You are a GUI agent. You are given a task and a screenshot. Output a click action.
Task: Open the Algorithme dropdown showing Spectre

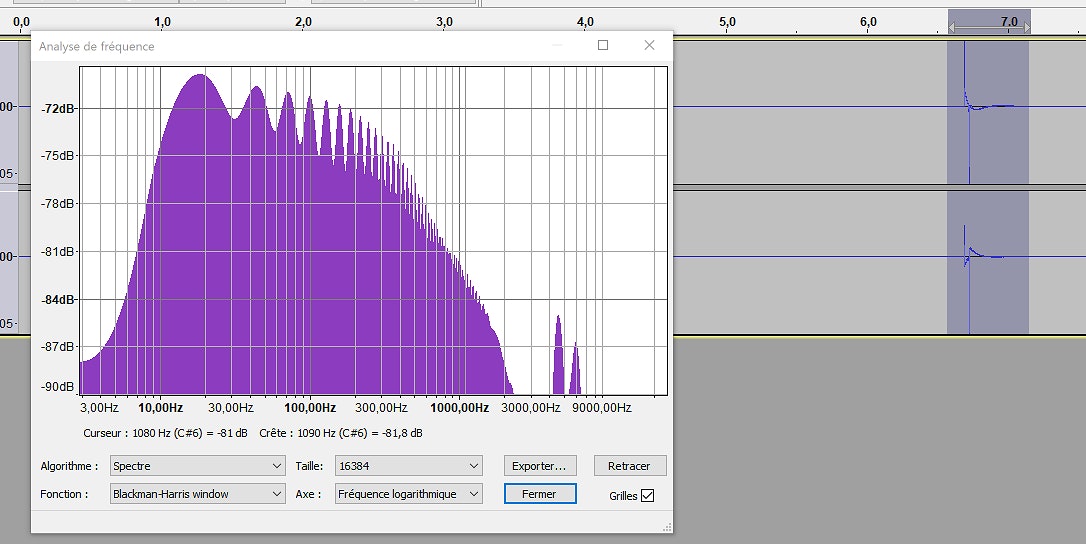click(x=197, y=466)
